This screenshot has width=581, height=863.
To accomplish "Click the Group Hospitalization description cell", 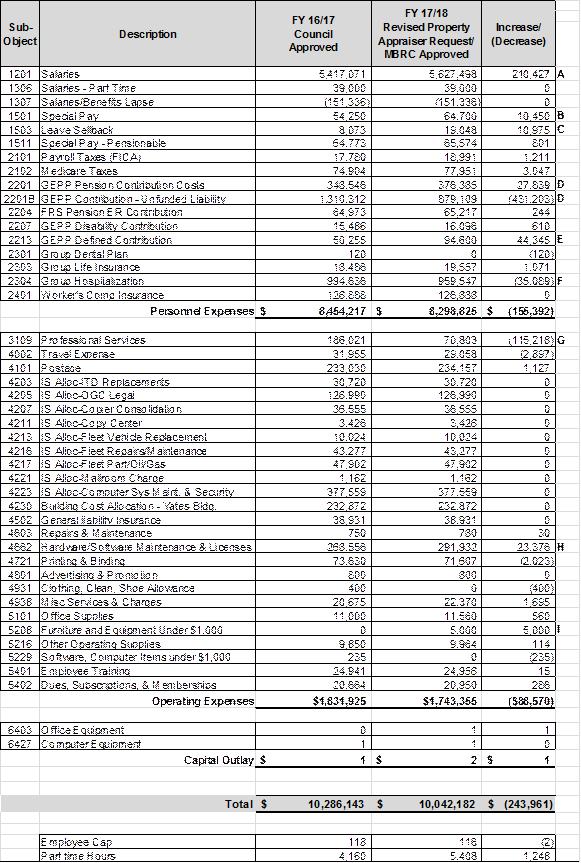I will click(147, 281).
